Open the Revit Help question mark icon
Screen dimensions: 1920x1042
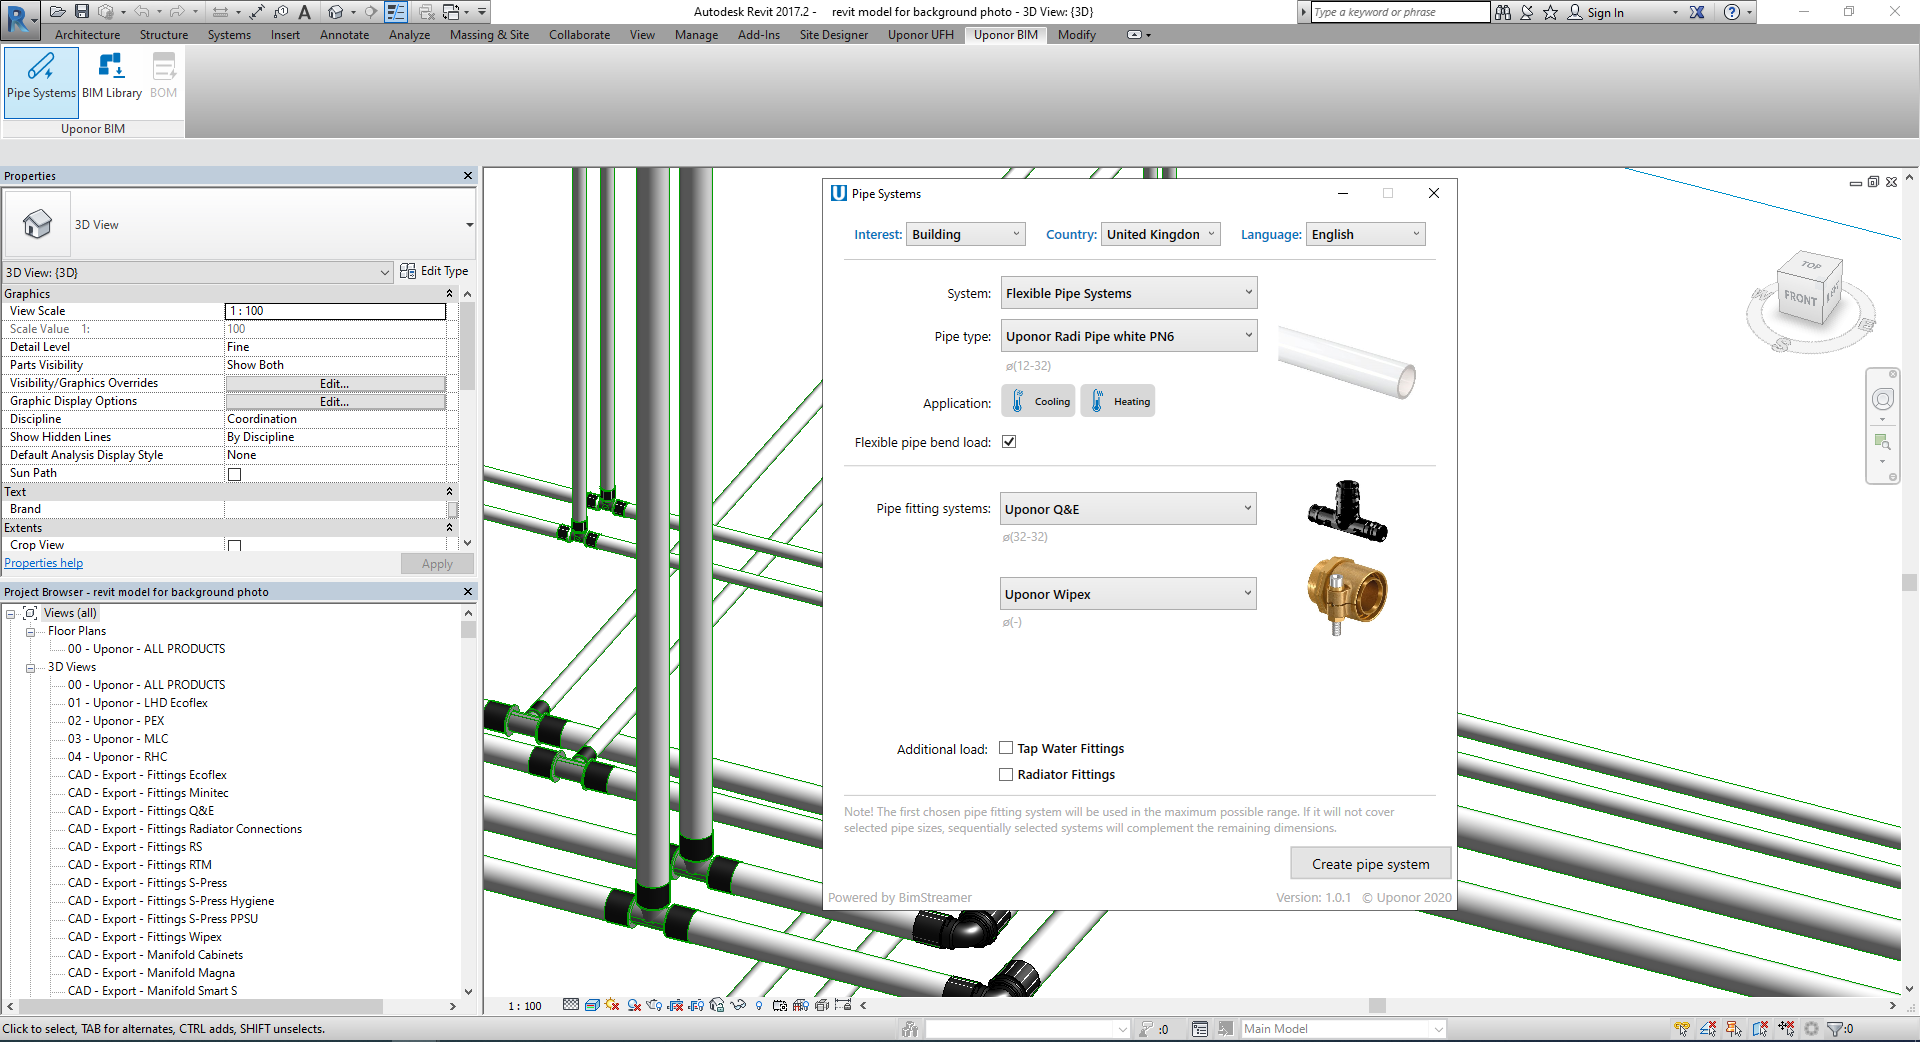(1732, 12)
